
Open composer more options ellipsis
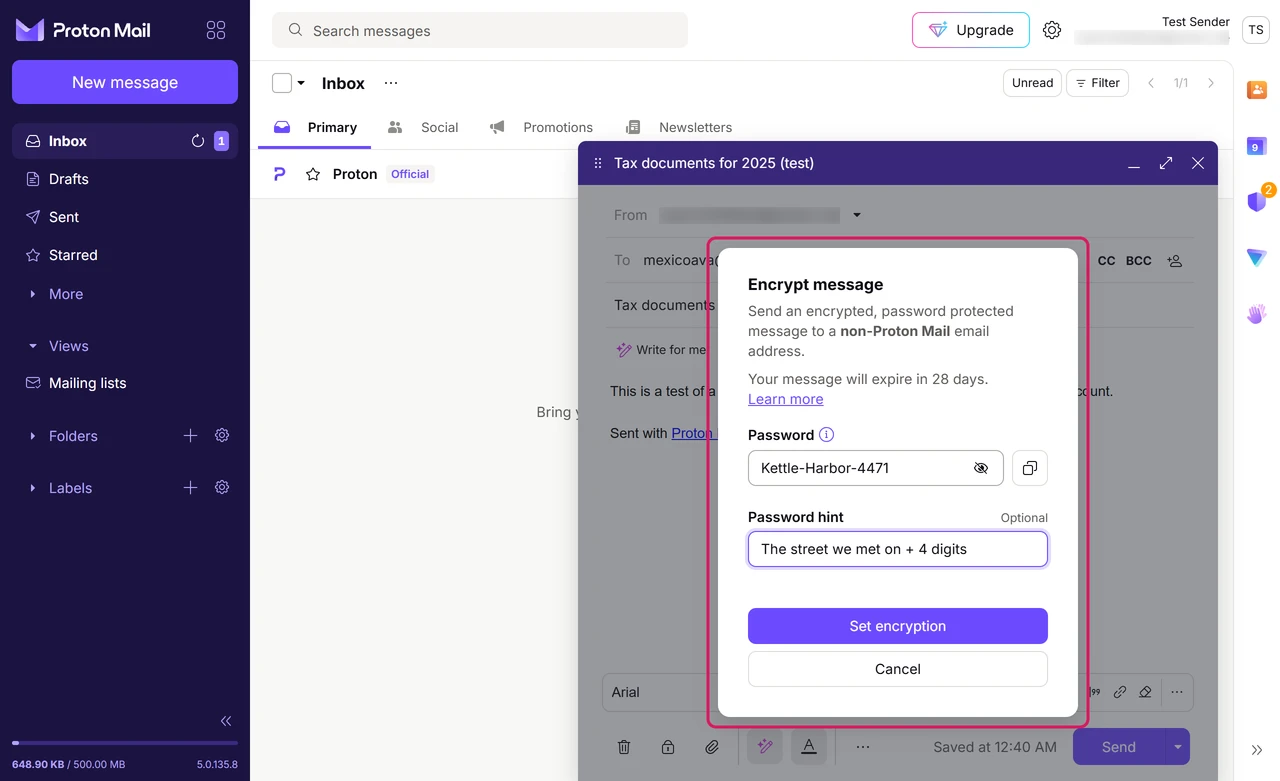click(863, 747)
